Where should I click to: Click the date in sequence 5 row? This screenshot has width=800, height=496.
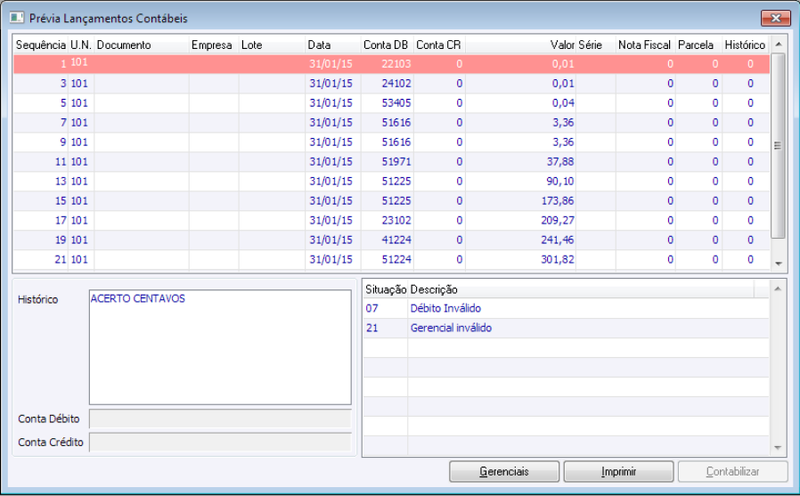[x=331, y=103]
